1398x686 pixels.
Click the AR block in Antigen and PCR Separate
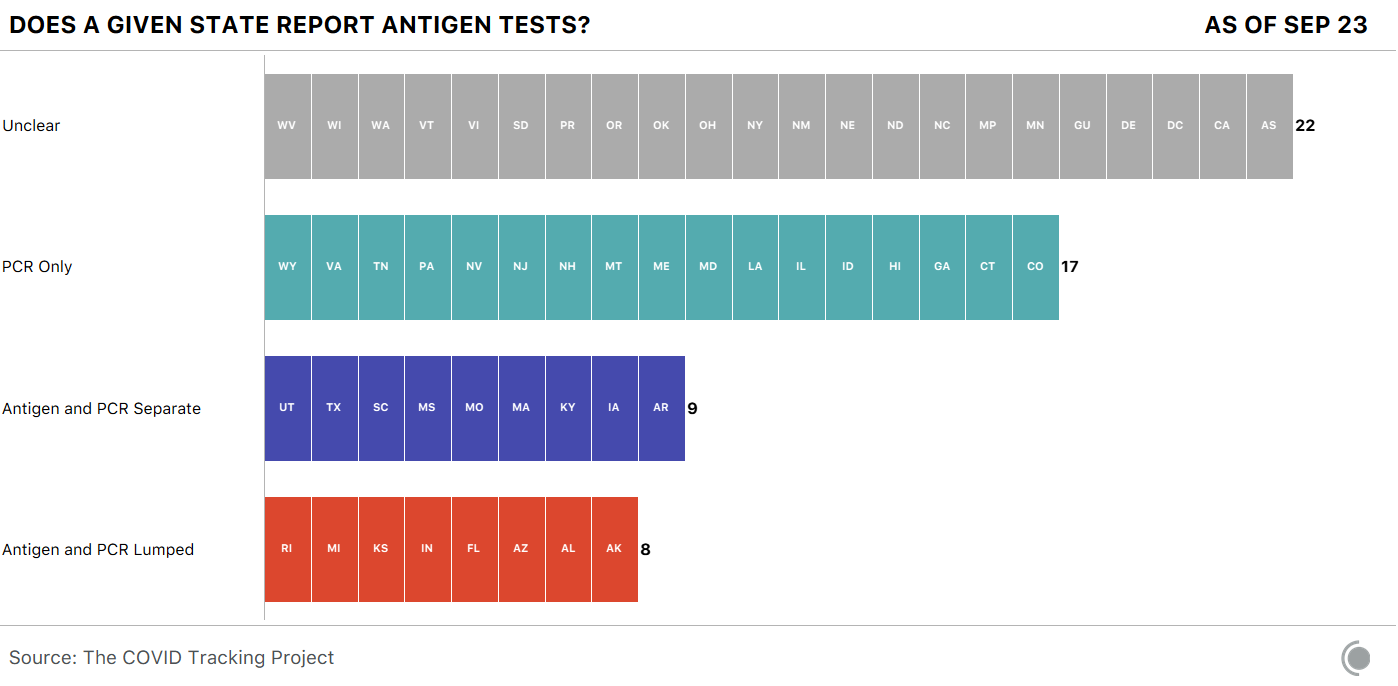coord(661,408)
